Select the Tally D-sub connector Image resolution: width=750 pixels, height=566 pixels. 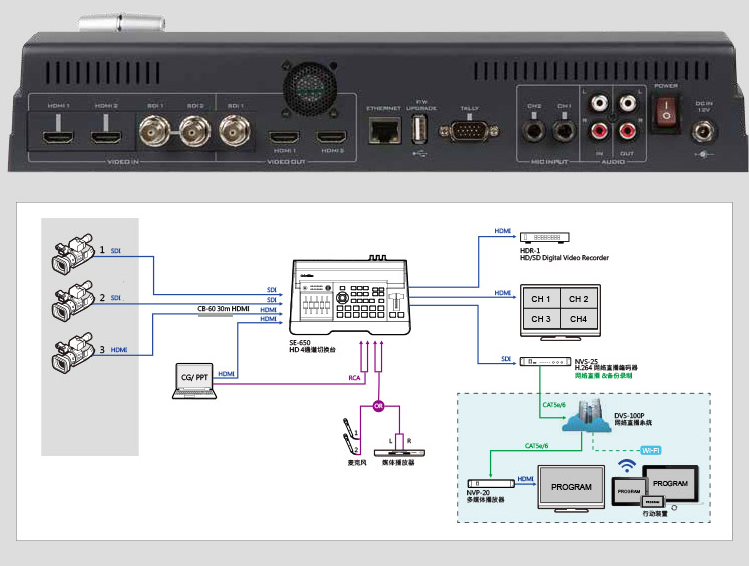pyautogui.click(x=469, y=129)
